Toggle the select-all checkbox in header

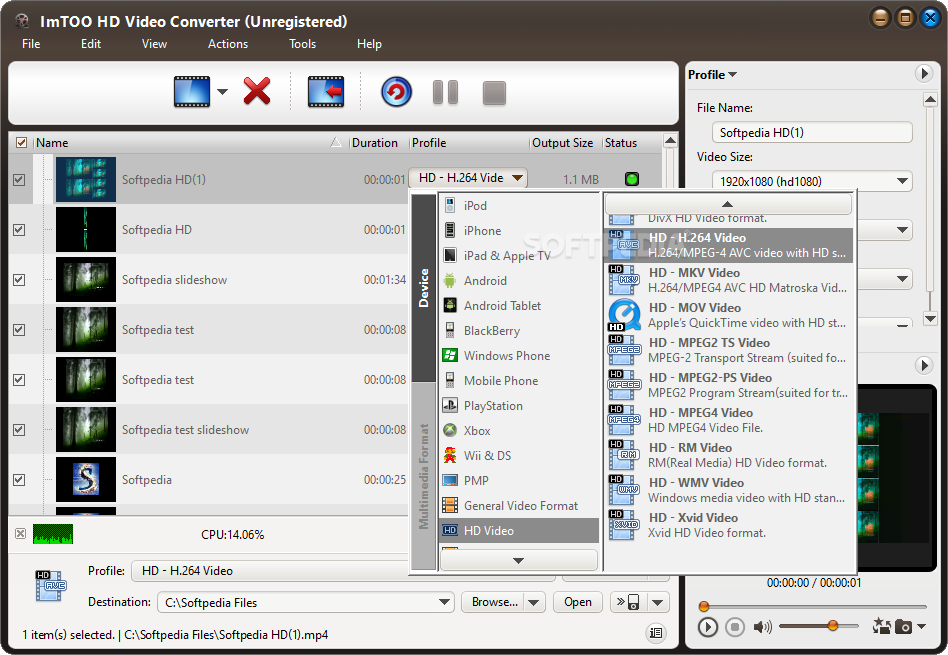click(x=21, y=143)
